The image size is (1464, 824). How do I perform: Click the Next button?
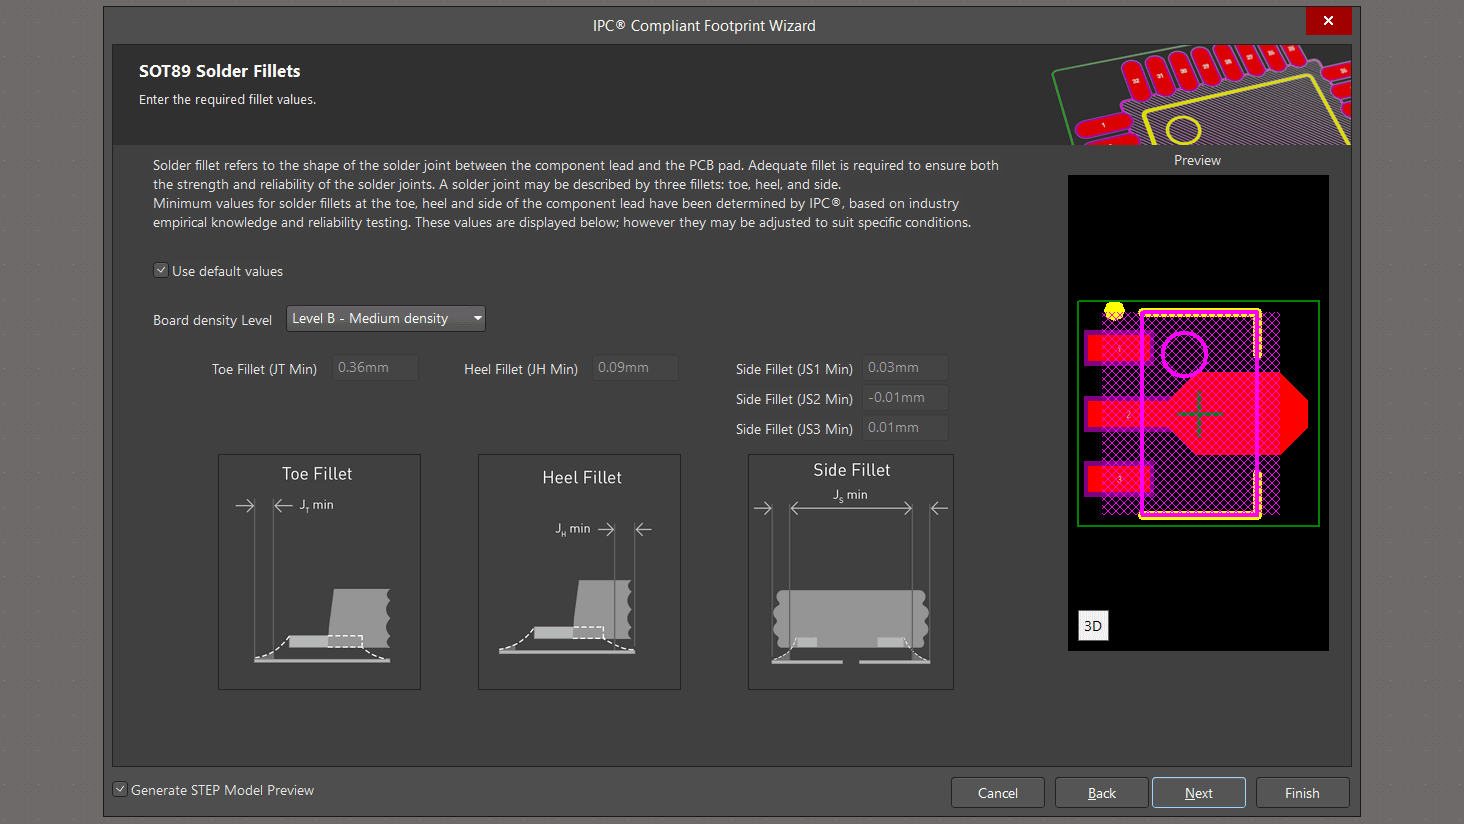pyautogui.click(x=1198, y=792)
